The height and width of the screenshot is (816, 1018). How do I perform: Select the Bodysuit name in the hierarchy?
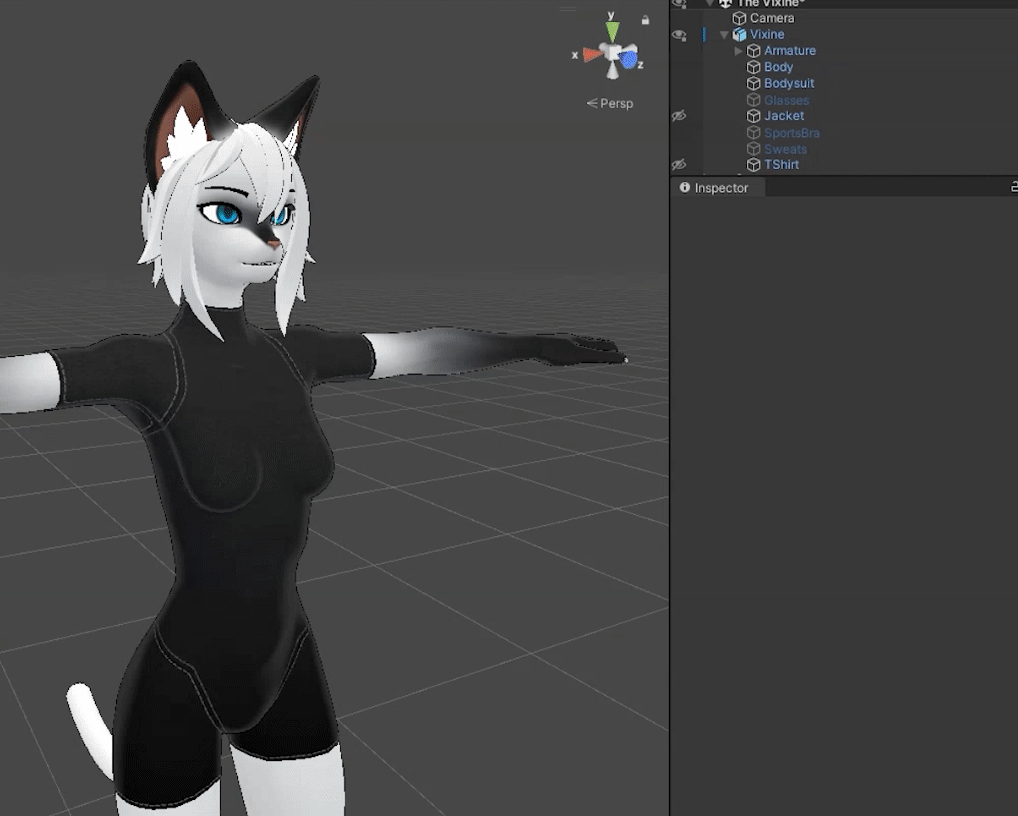point(789,83)
